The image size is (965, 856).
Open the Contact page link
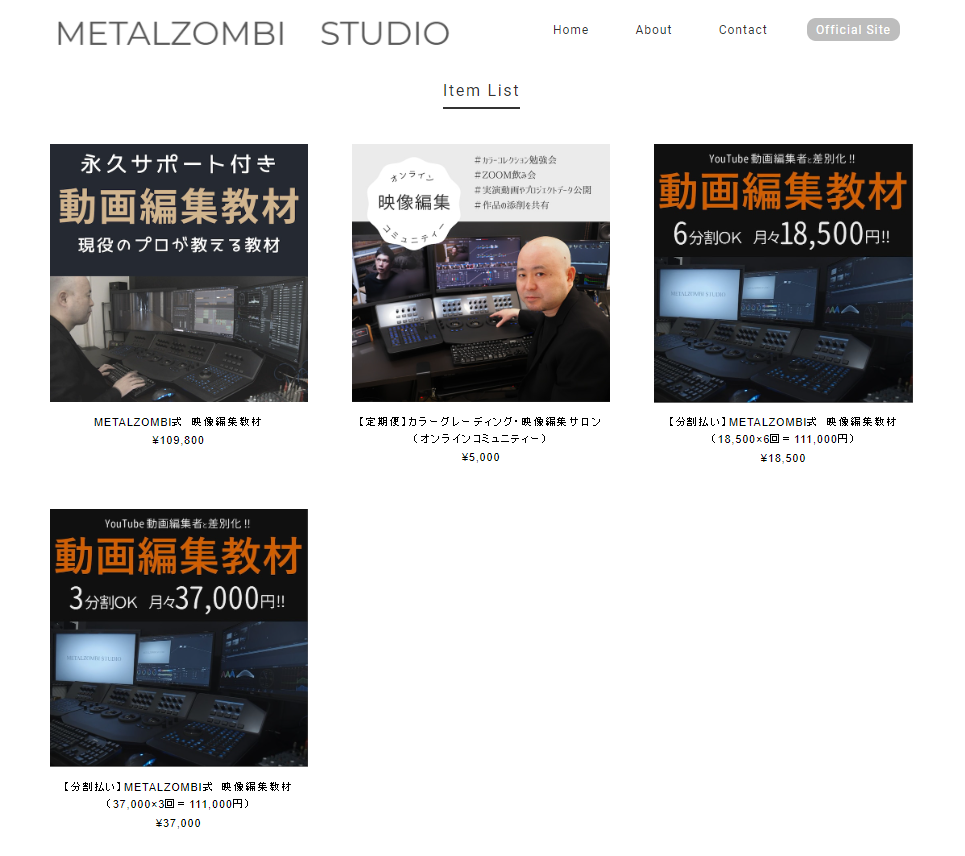point(743,30)
